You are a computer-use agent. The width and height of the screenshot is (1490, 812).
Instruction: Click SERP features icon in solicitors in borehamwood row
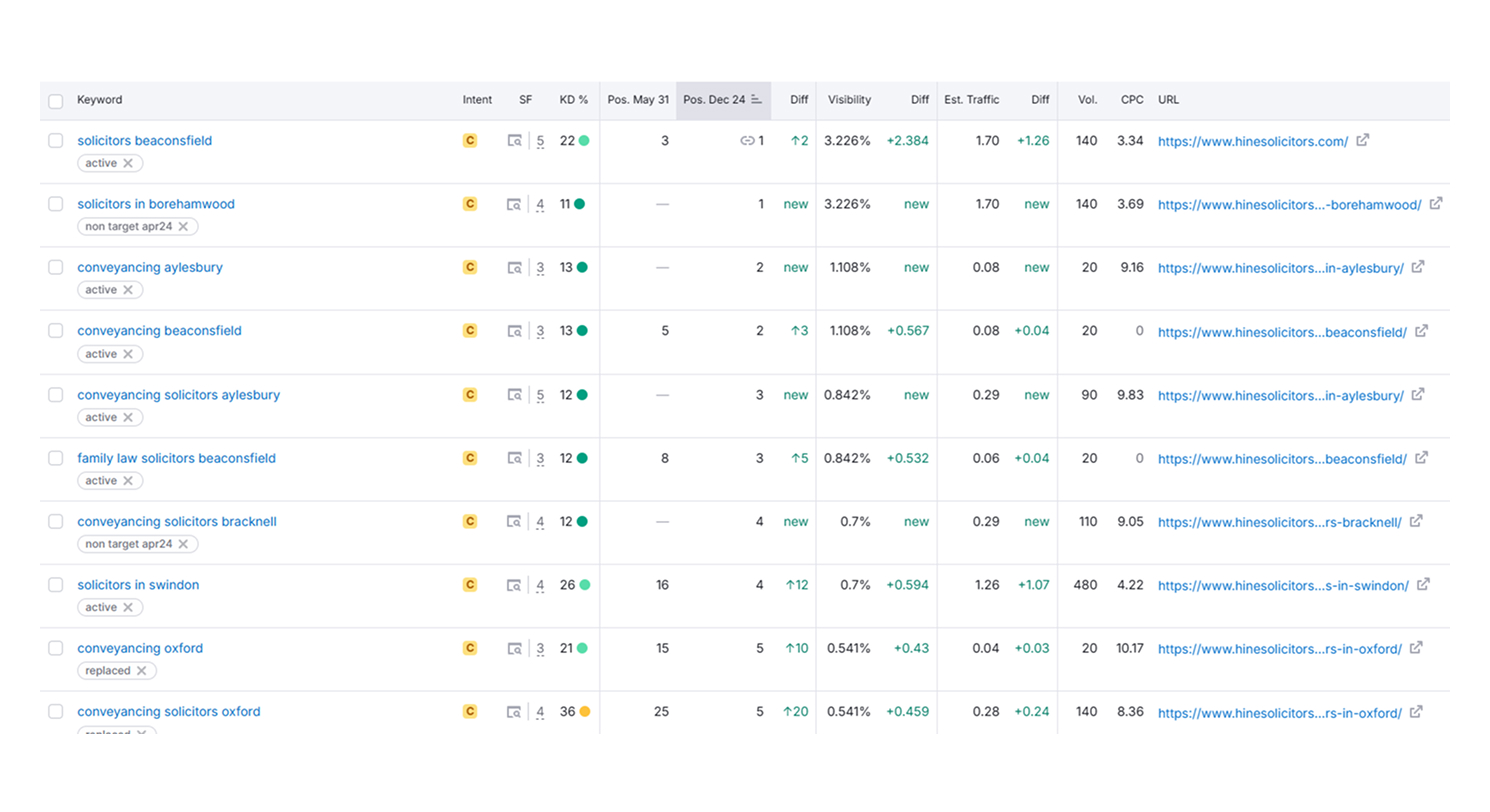tap(514, 204)
